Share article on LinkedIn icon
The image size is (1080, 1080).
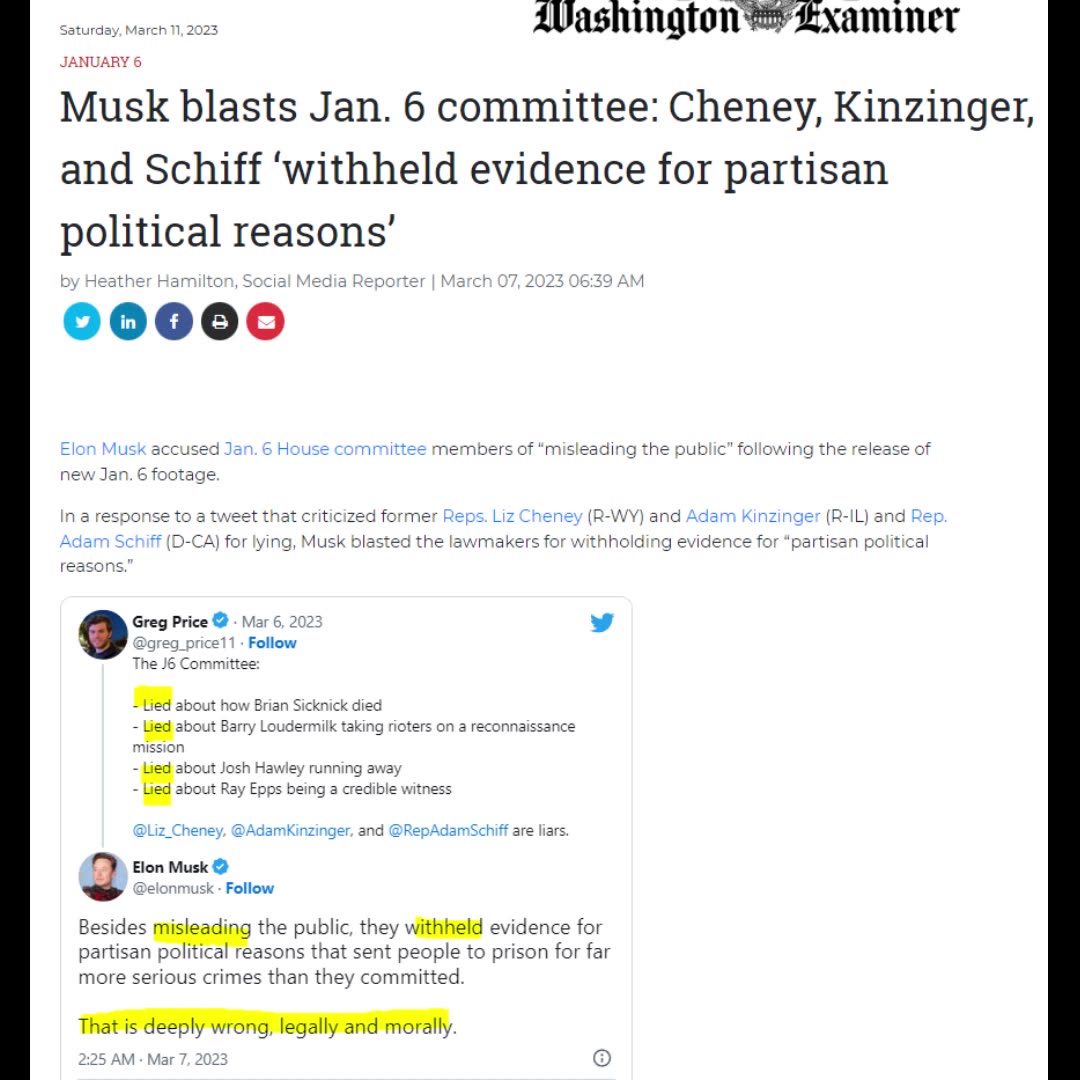click(128, 321)
